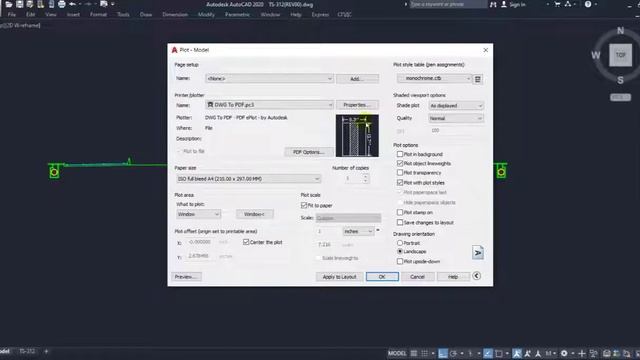Expand the quick access toolbar customize arrow

(x=113, y=4)
